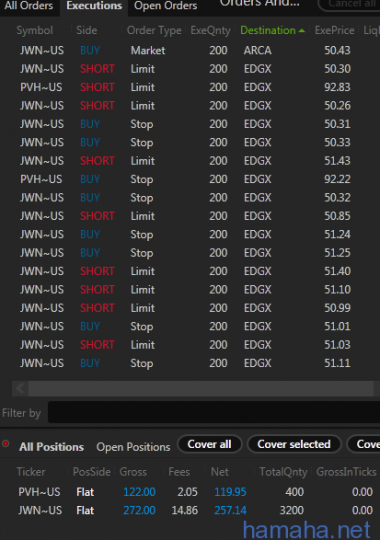
Task: Click the PVH~US net value 119.95
Action: (230, 492)
